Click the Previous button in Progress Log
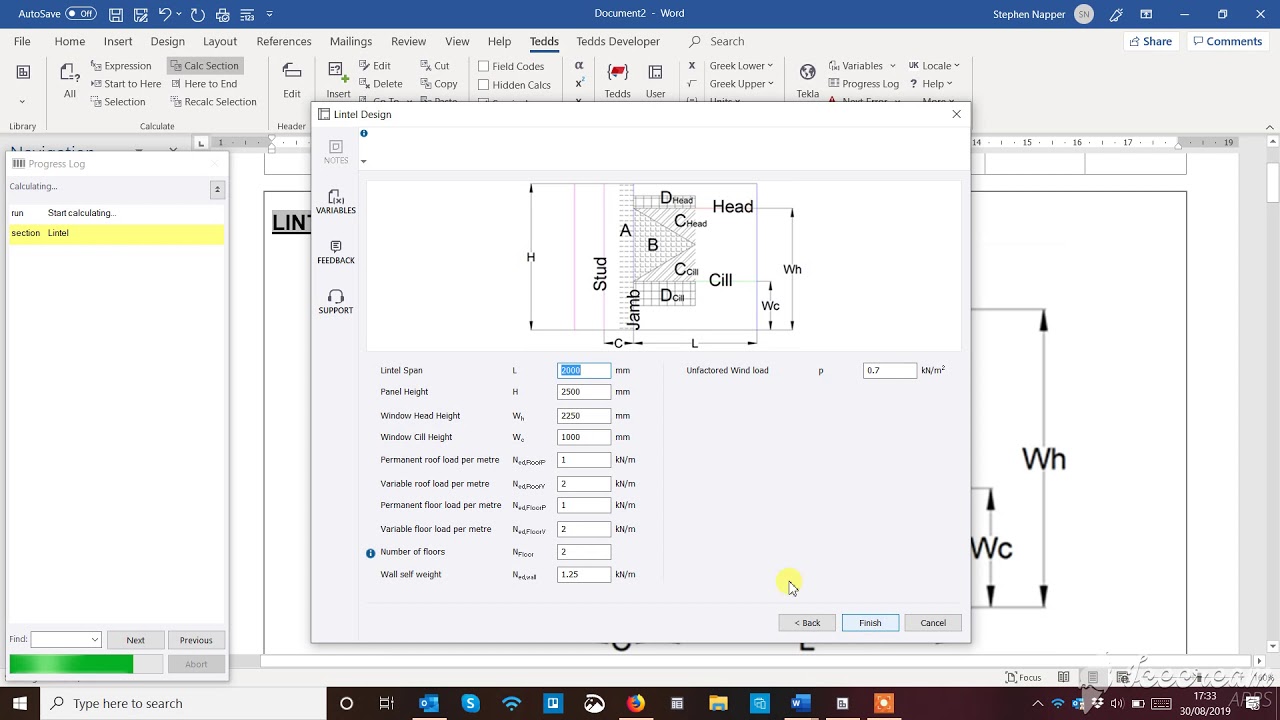This screenshot has height=720, width=1280. pos(196,640)
